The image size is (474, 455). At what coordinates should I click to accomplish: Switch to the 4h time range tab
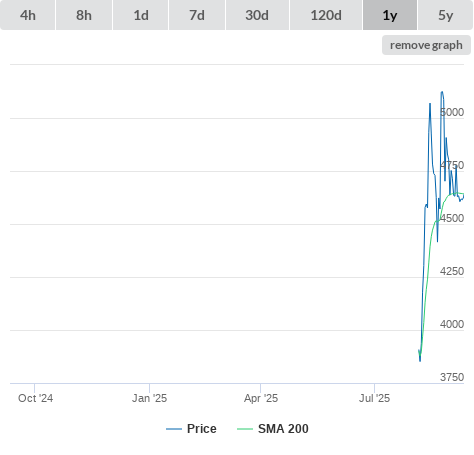pos(28,15)
